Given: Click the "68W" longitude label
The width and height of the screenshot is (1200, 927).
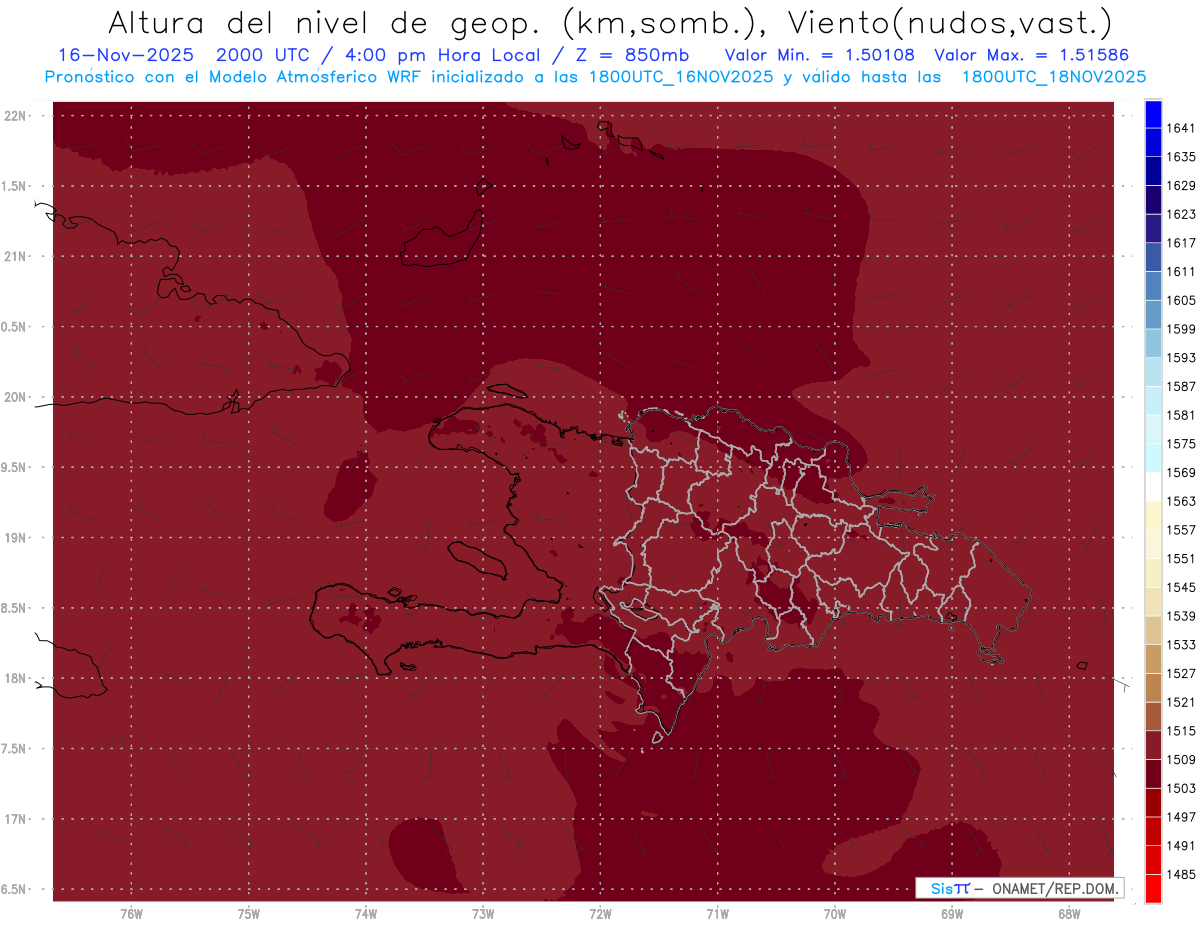Looking at the screenshot, I should click(x=1069, y=913).
